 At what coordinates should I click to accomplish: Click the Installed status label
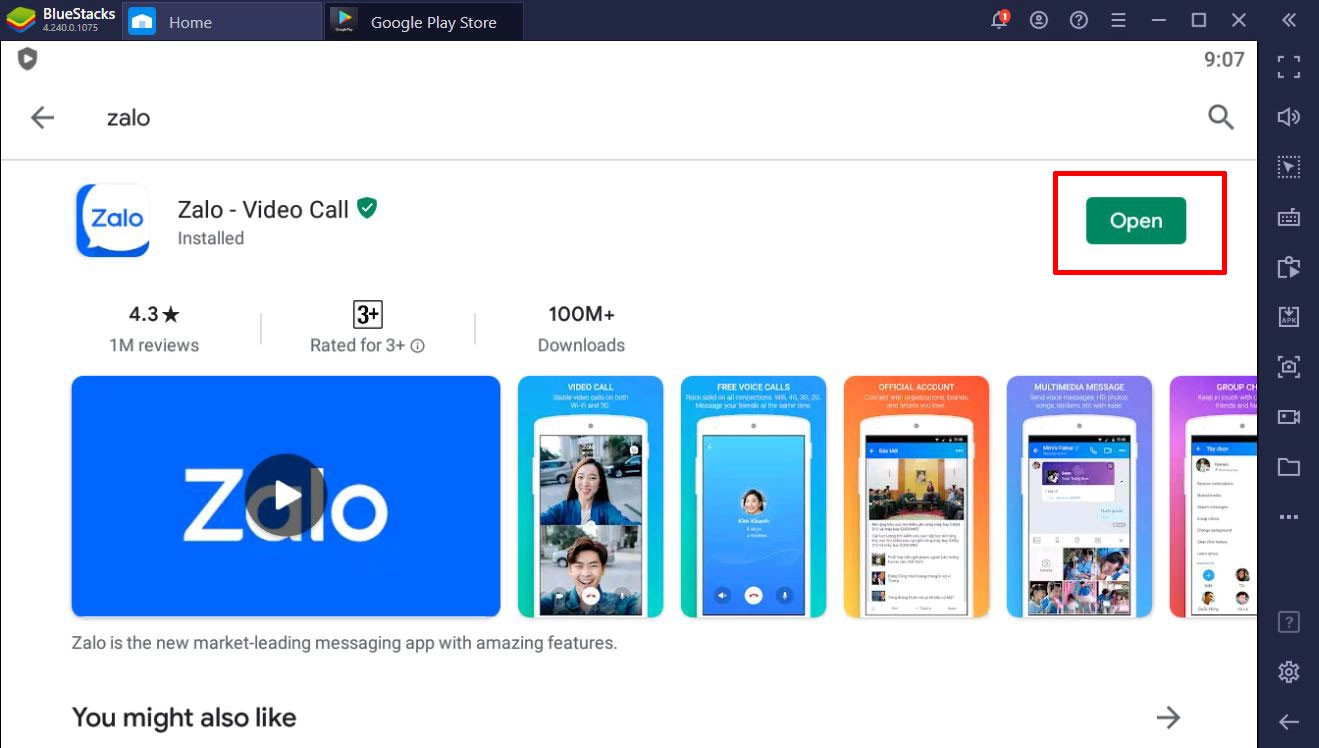pyautogui.click(x=211, y=238)
